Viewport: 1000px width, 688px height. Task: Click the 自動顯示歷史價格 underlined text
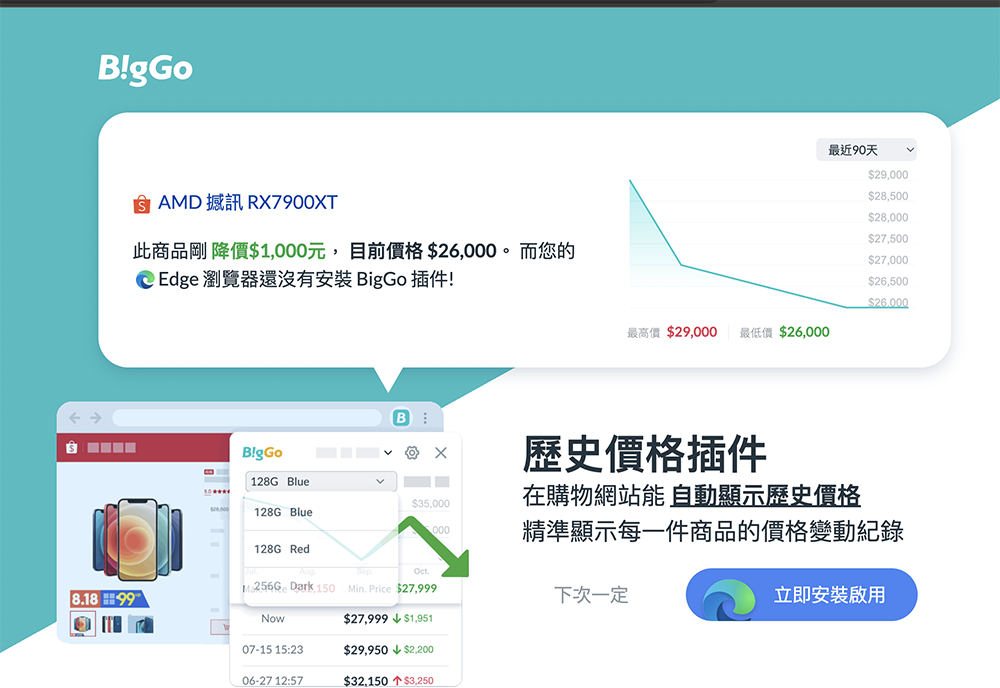tap(765, 495)
